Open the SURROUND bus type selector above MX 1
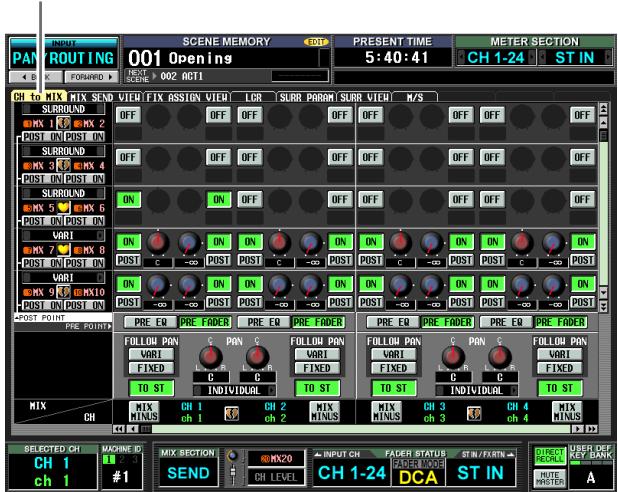This screenshot has height=492, width=618. click(63, 109)
